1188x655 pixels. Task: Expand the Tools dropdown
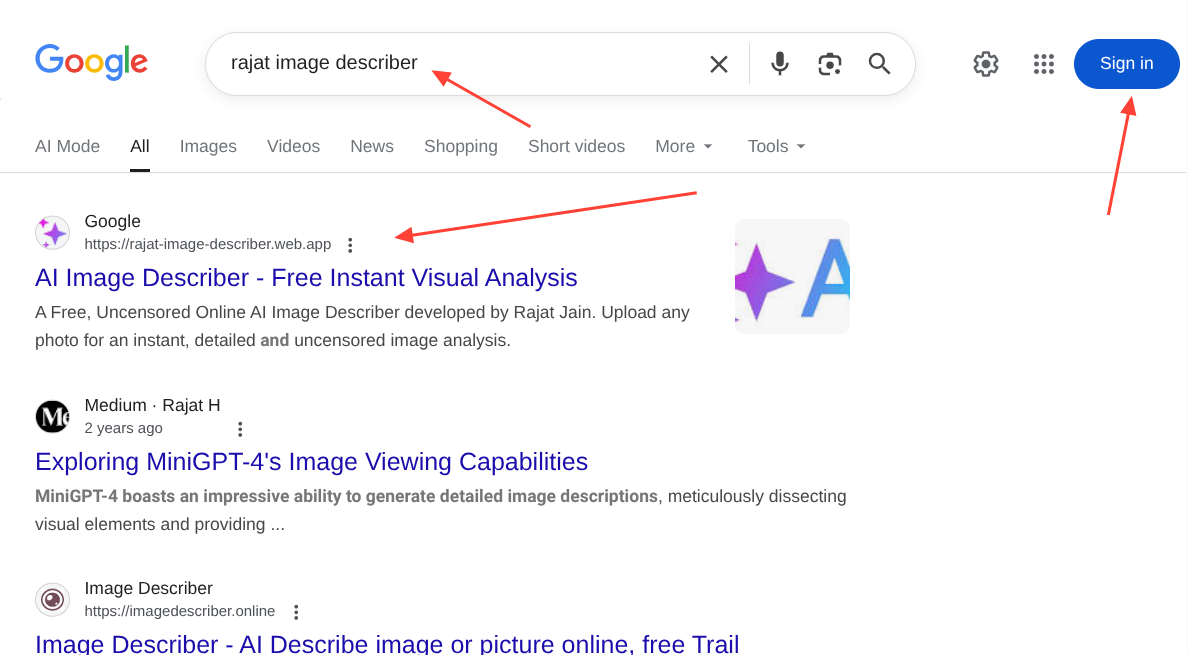[x=775, y=146]
